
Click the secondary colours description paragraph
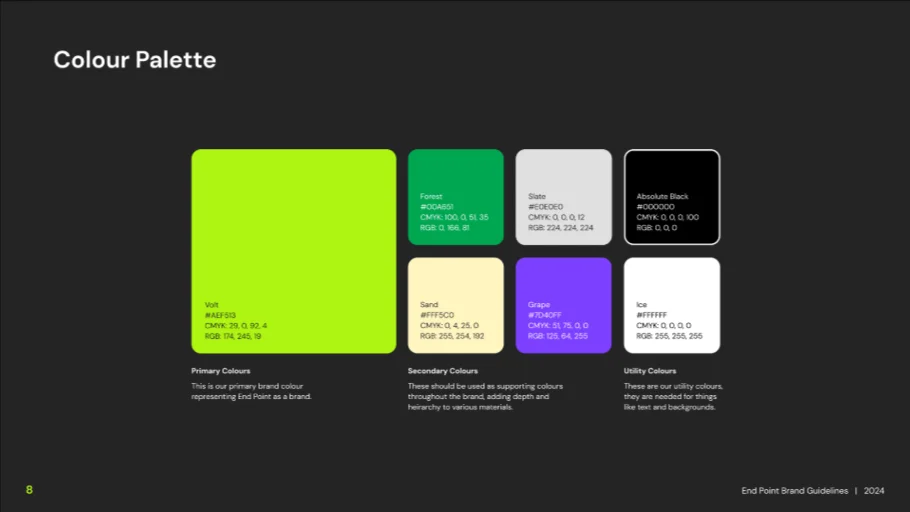click(485, 396)
